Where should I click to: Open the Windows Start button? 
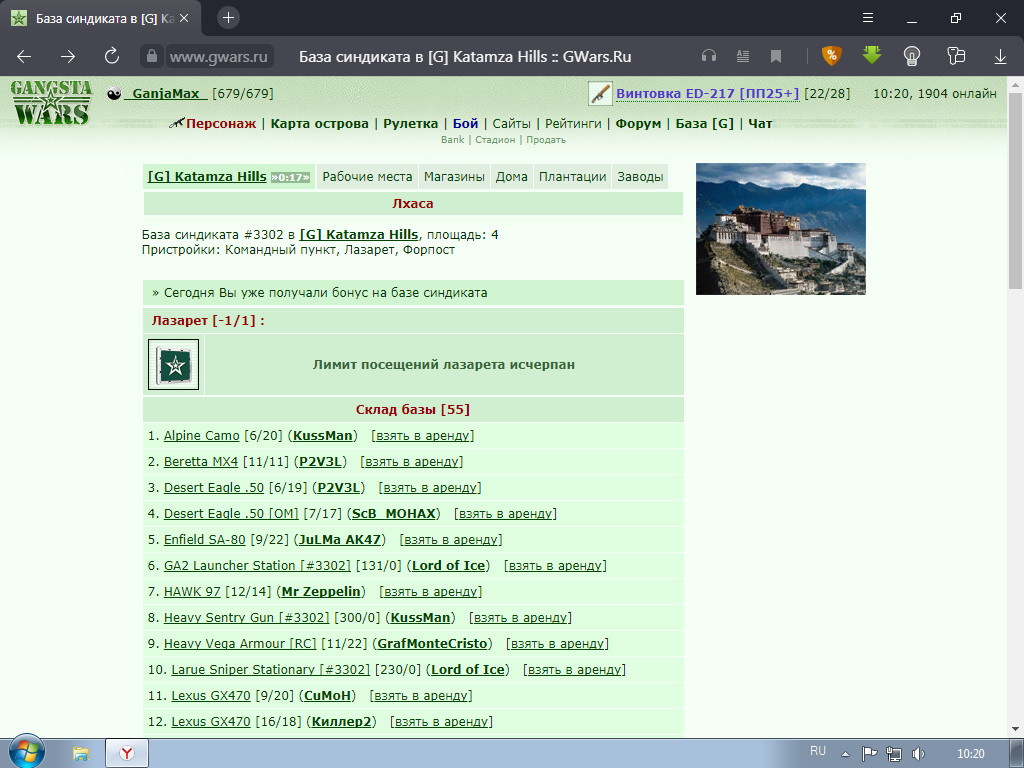click(27, 752)
